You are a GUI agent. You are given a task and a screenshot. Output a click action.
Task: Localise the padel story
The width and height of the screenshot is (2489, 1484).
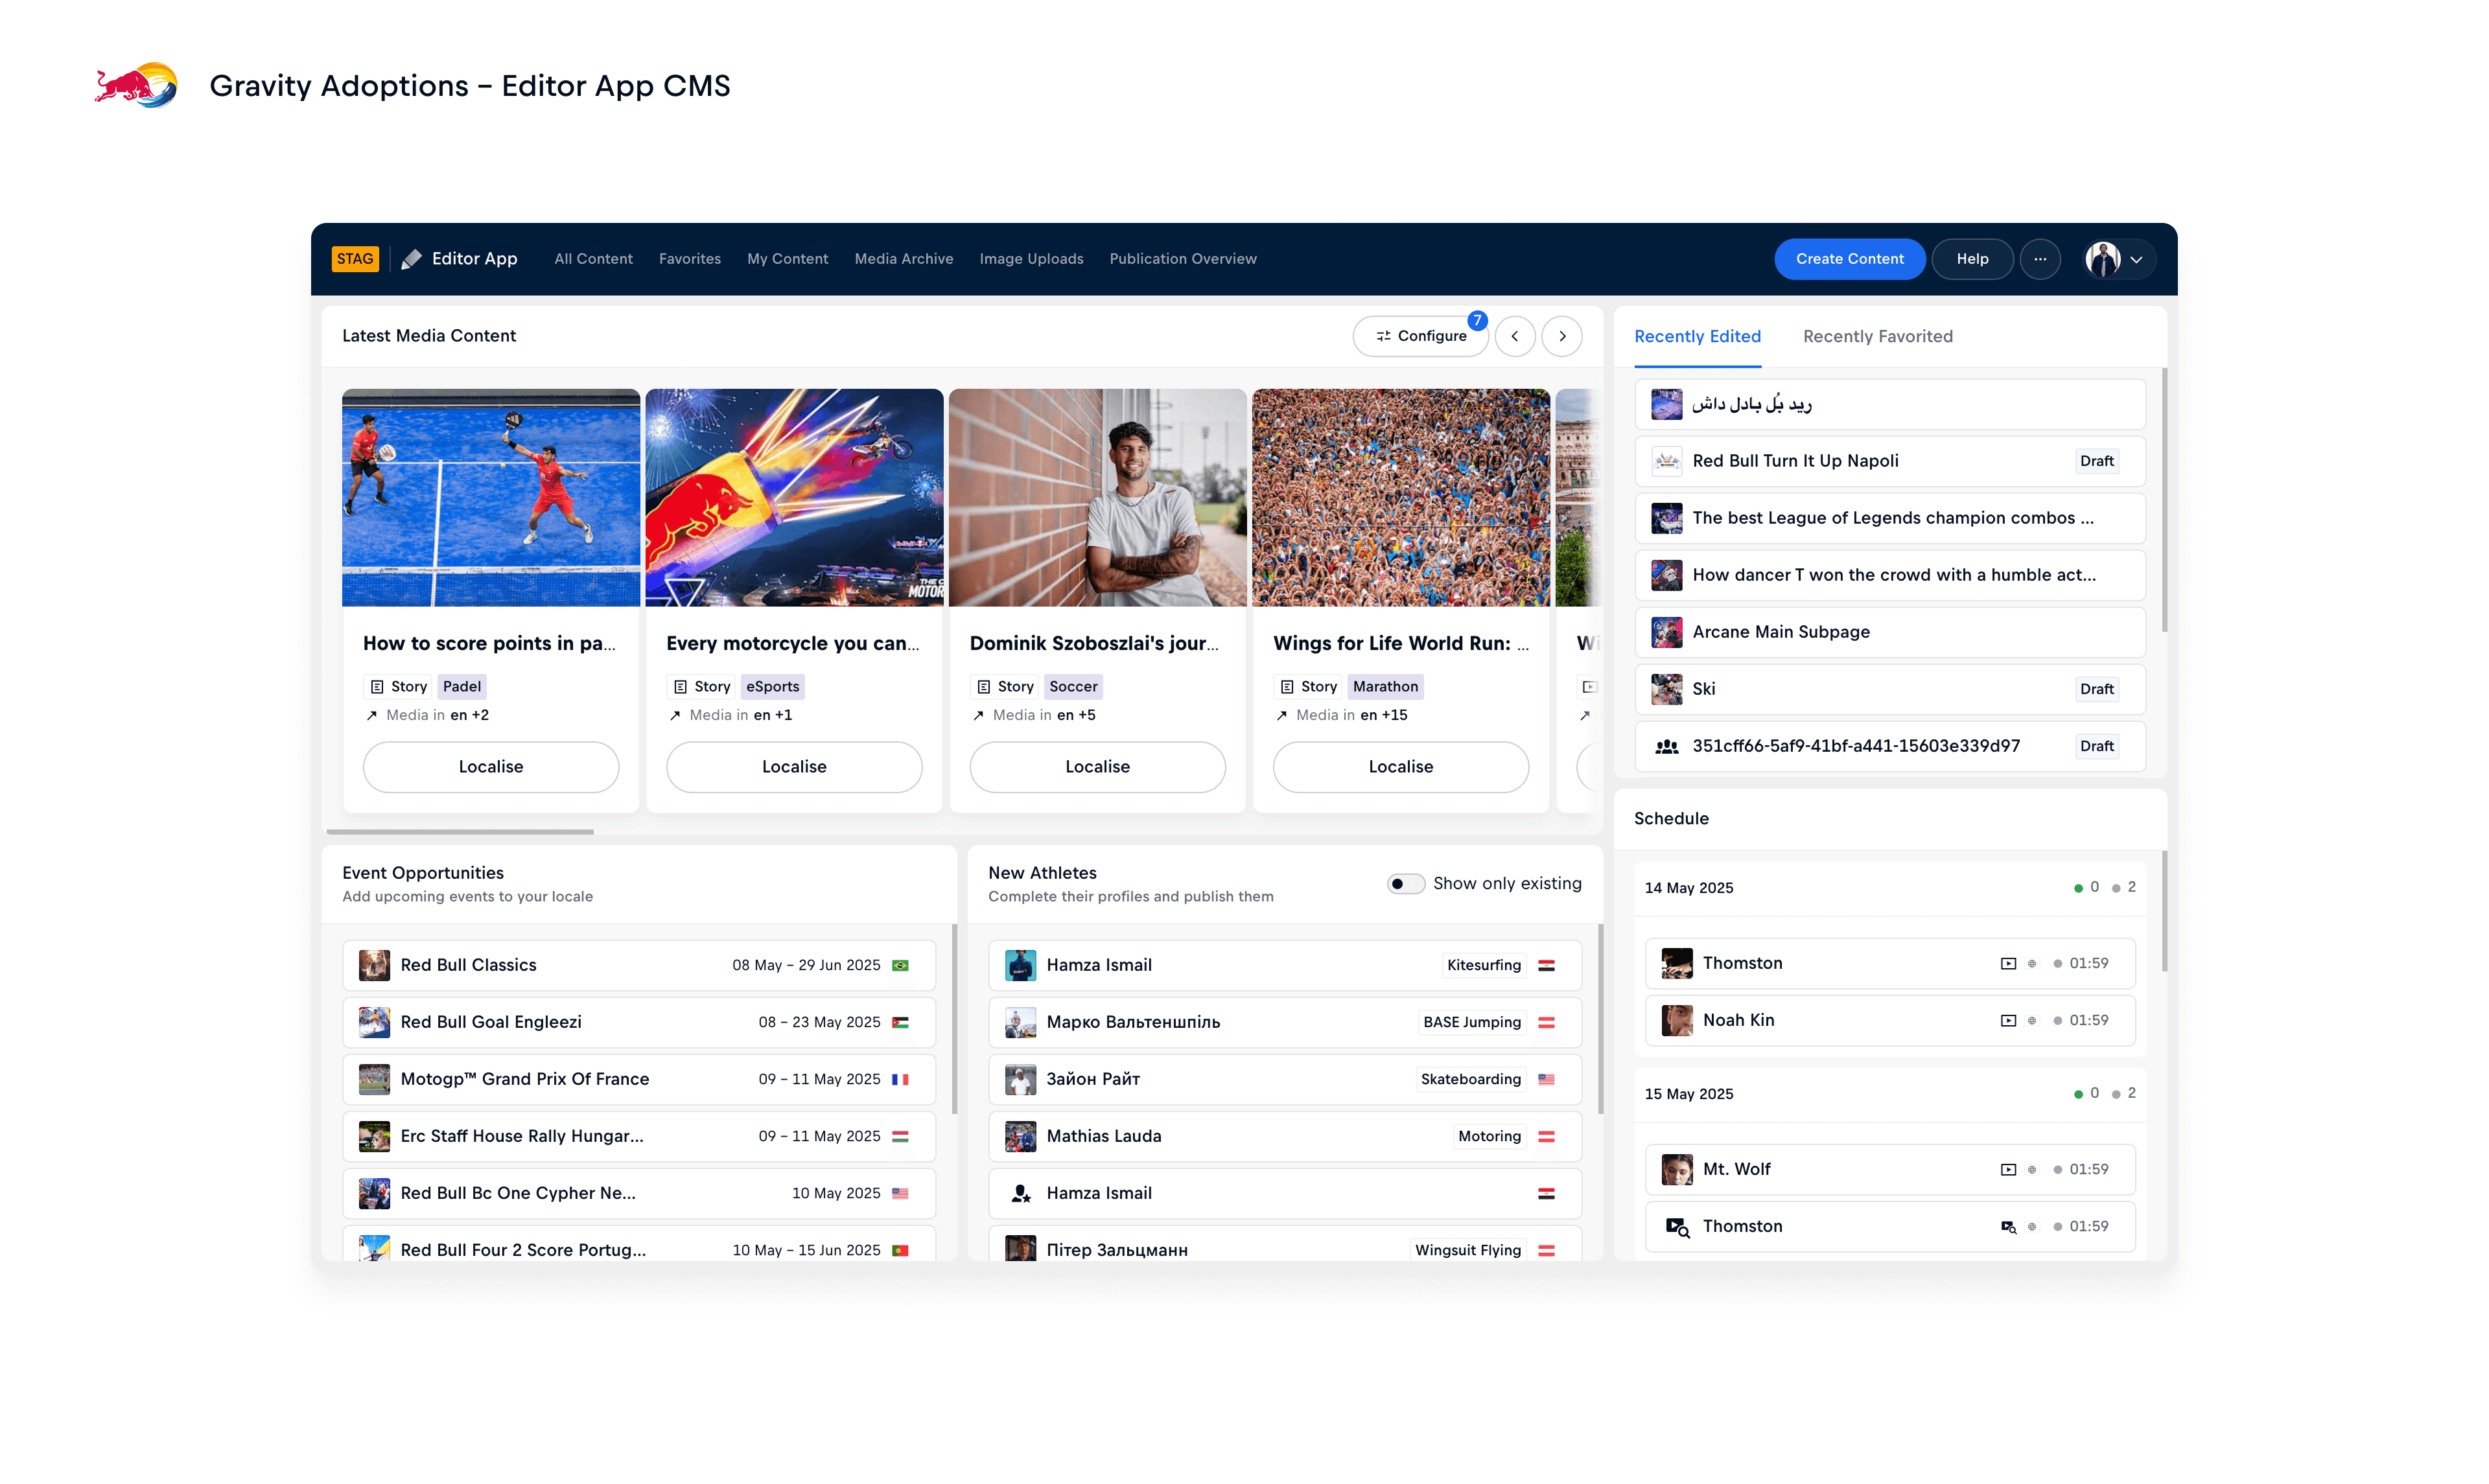[x=491, y=767]
